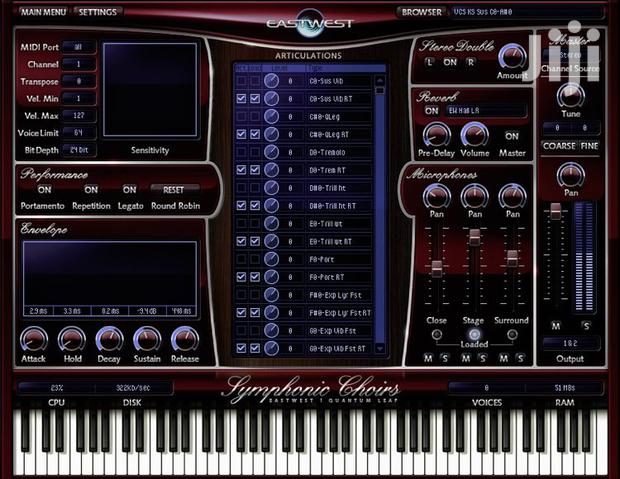The image size is (620, 479).
Task: Select Stereo Double R channel
Action: click(x=470, y=62)
